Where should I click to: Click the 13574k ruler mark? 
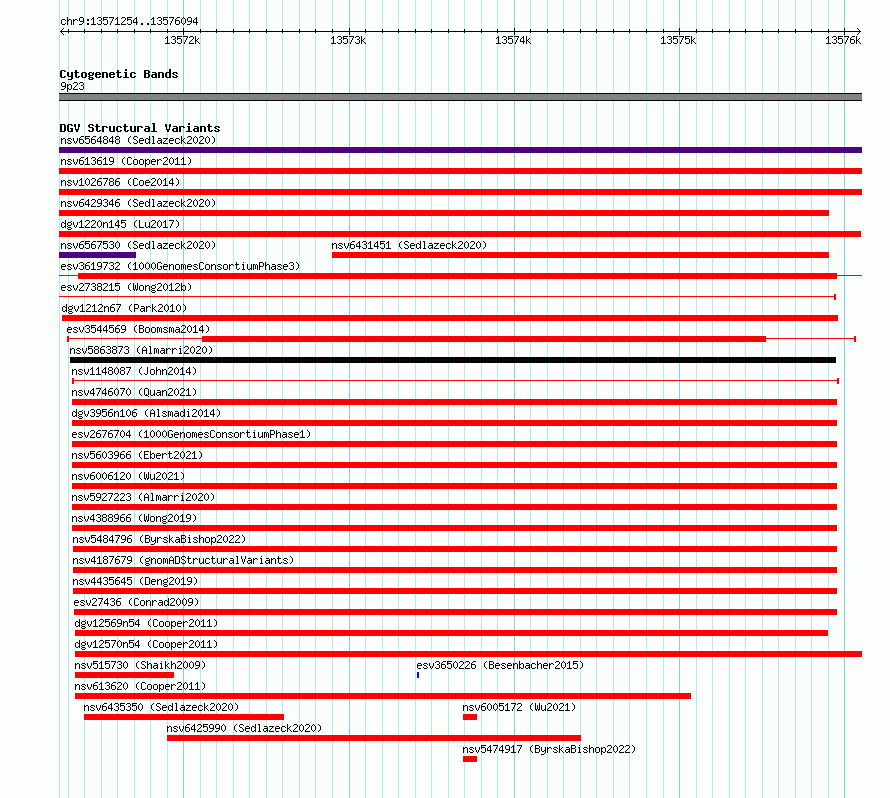[x=513, y=40]
